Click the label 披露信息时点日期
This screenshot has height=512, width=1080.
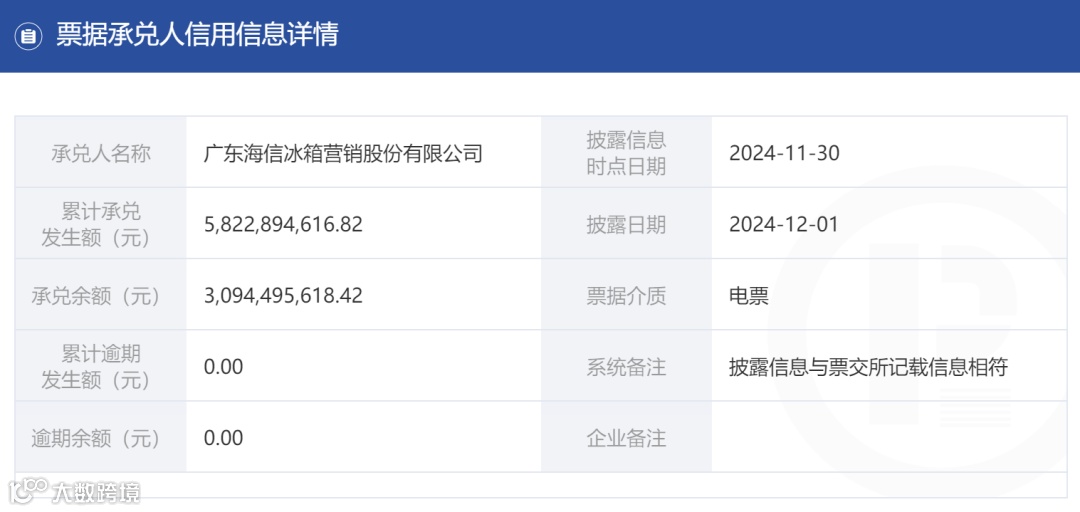pyautogui.click(x=626, y=153)
